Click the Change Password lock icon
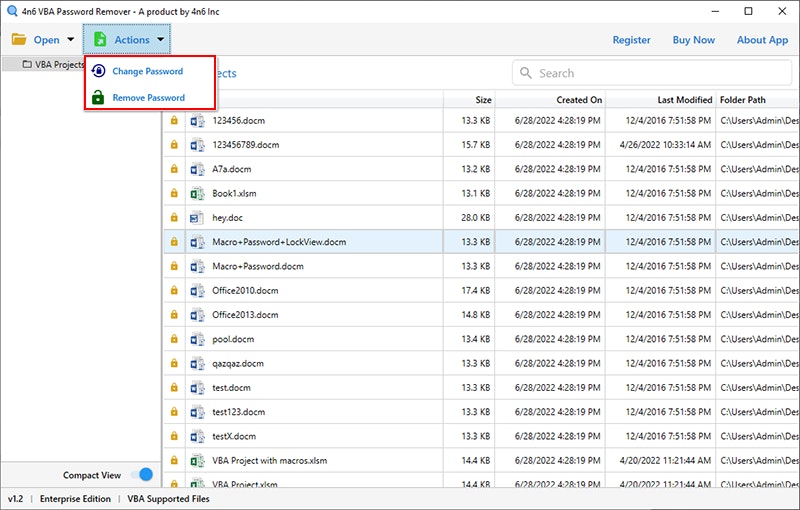The width and height of the screenshot is (800, 510). [98, 71]
